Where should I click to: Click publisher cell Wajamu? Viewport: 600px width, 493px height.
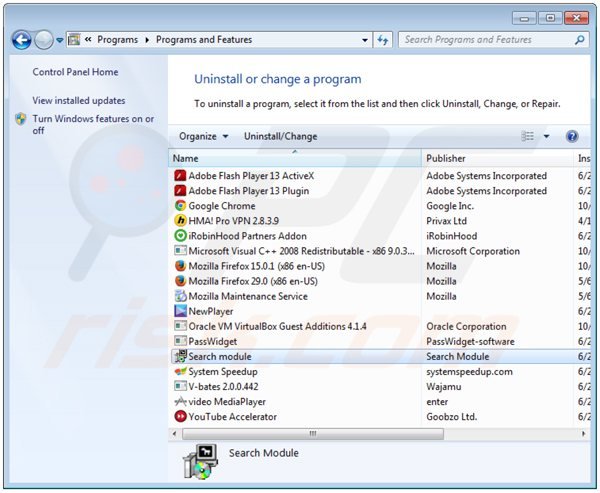444,387
